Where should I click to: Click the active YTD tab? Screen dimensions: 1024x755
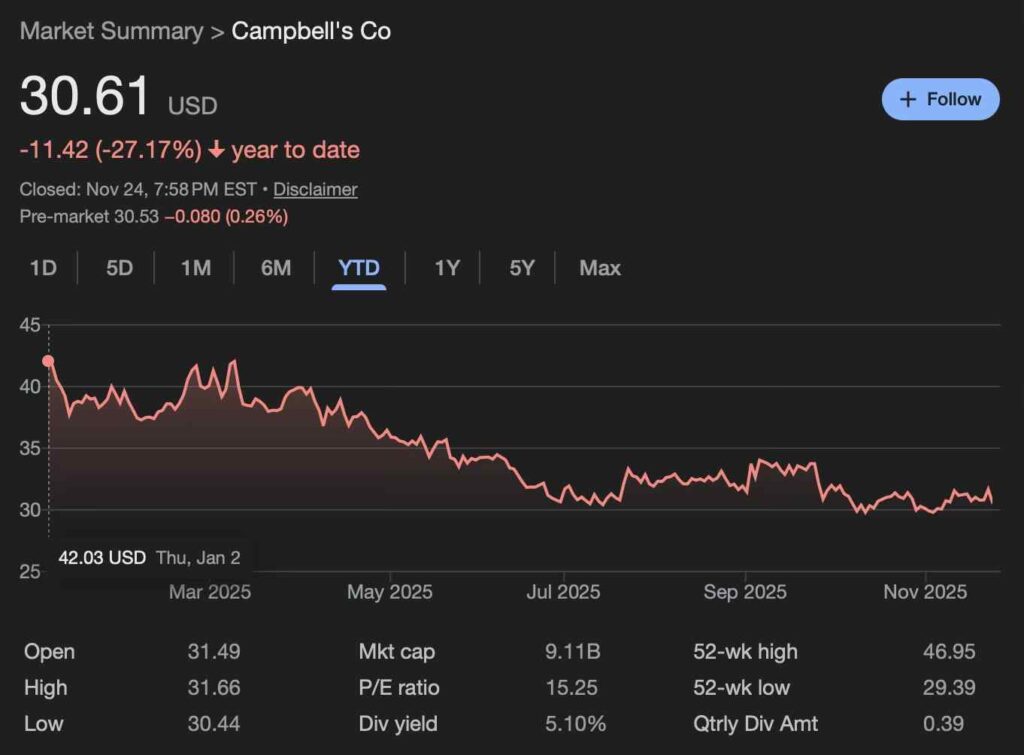[359, 268]
